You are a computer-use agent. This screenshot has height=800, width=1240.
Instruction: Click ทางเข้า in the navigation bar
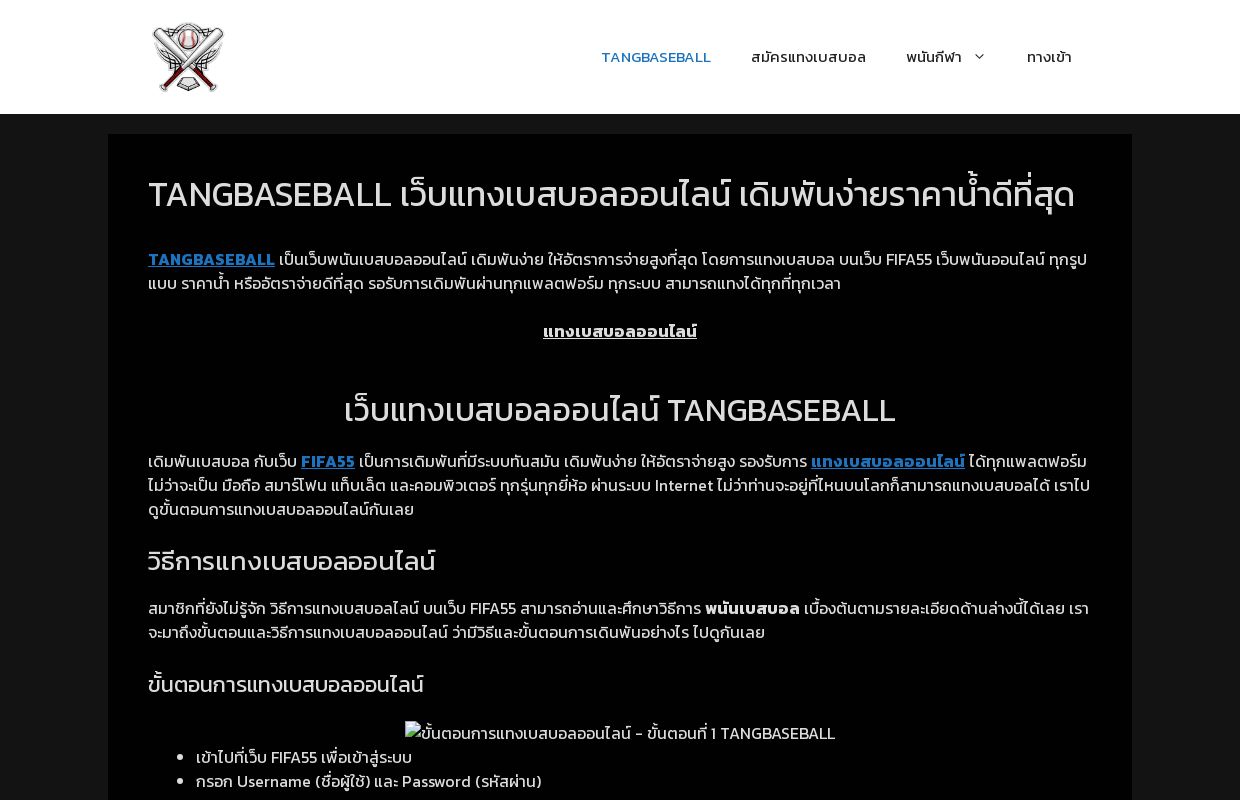(x=1049, y=57)
